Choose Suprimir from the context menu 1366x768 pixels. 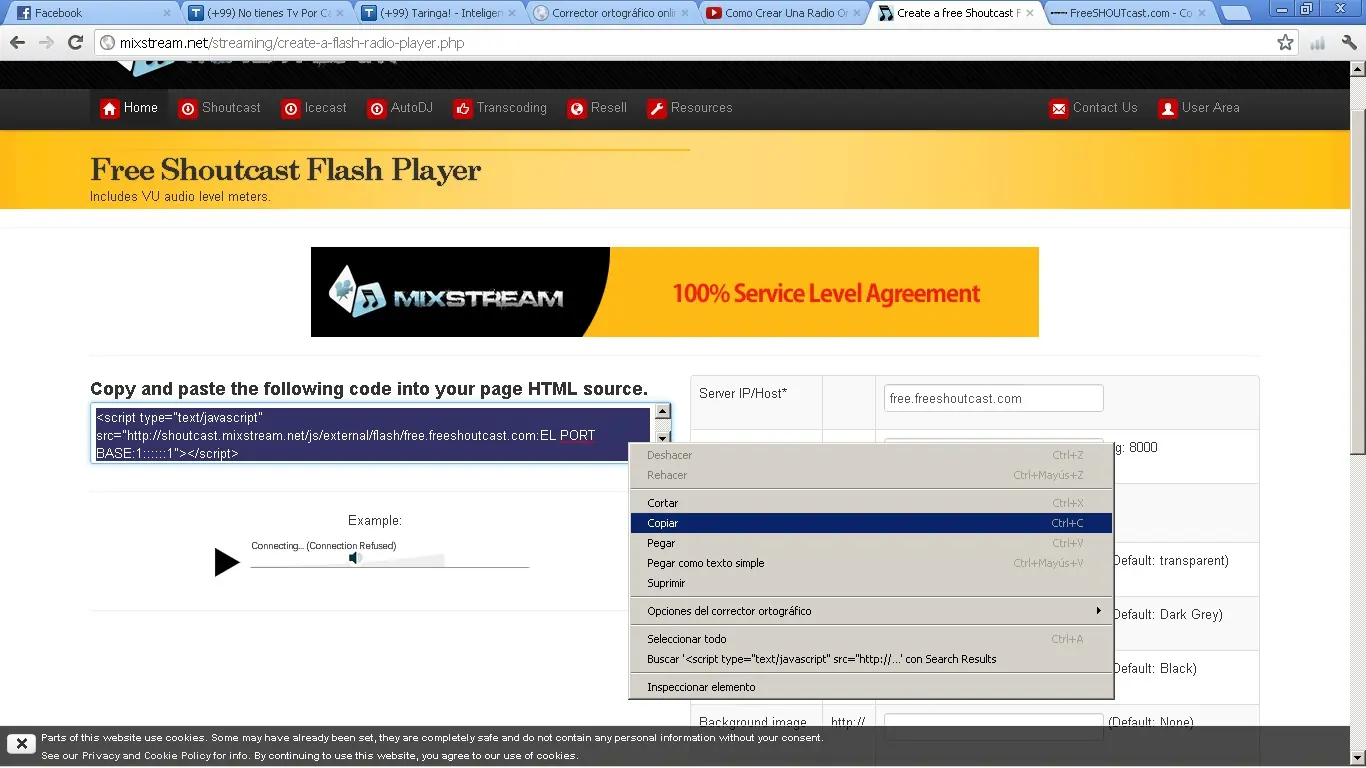(x=871, y=583)
